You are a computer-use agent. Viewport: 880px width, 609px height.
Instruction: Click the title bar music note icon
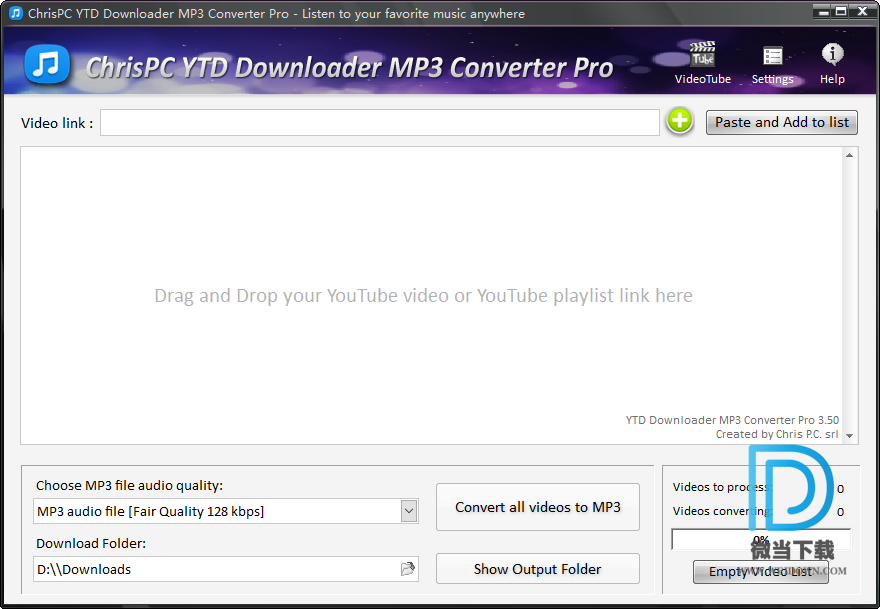click(16, 13)
